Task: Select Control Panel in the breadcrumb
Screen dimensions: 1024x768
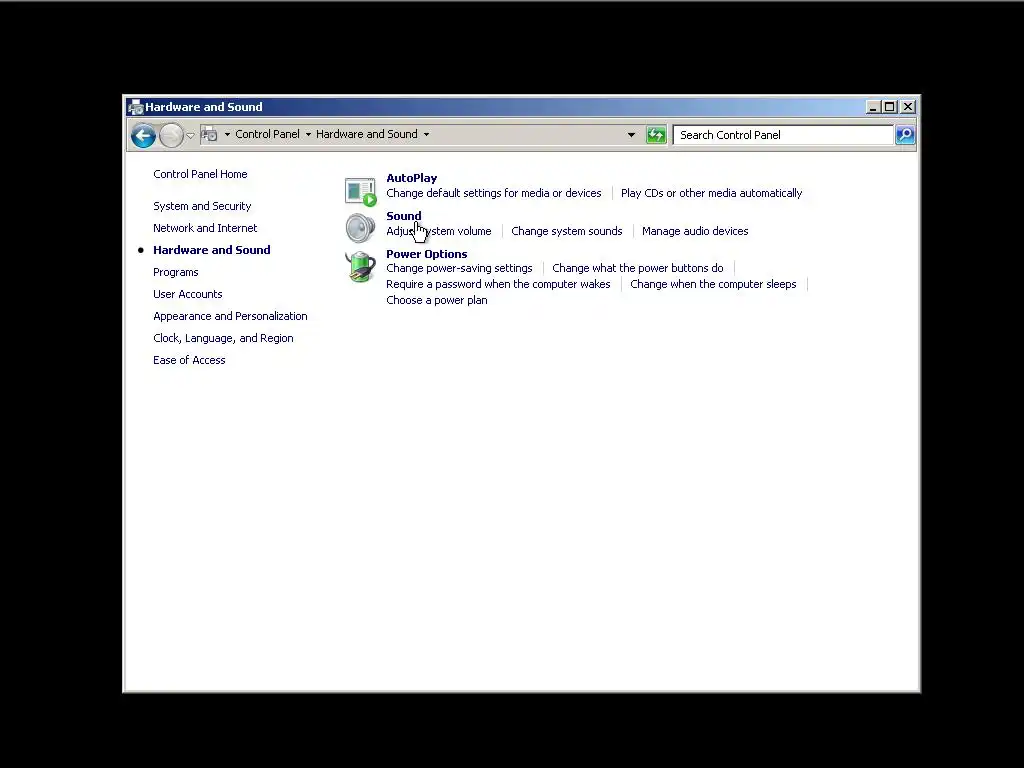Action: coord(267,134)
